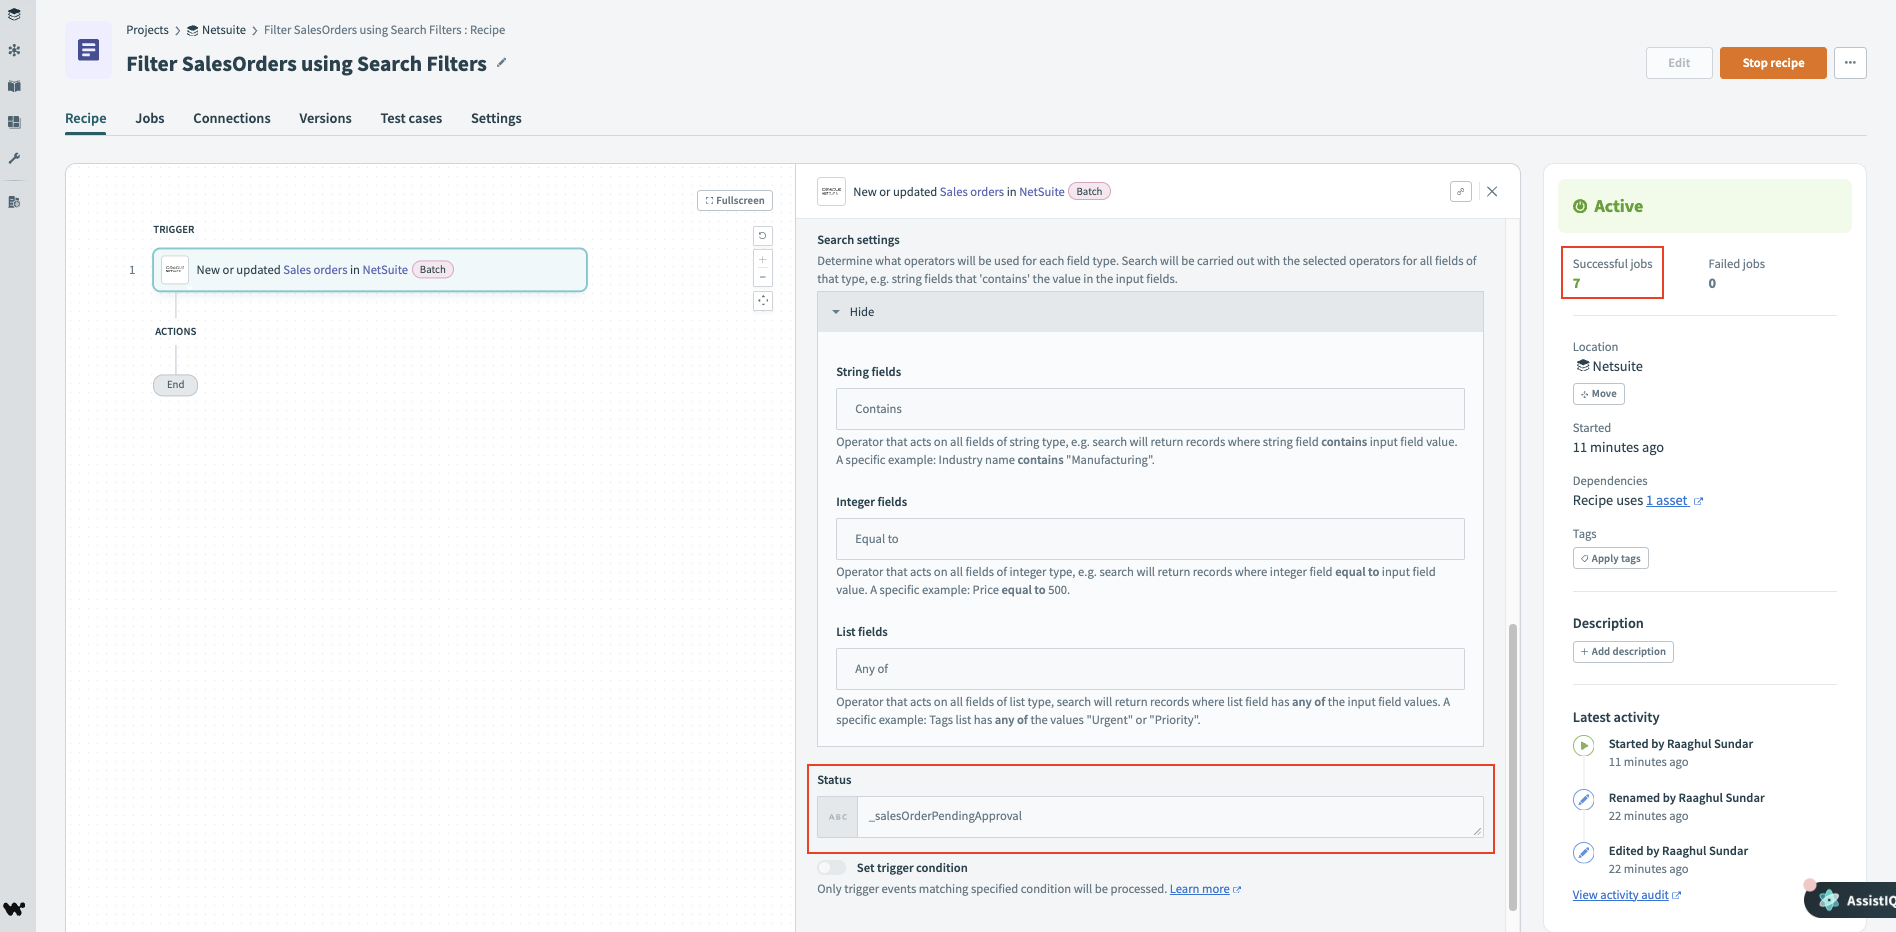Click the Status input field

(1170, 816)
